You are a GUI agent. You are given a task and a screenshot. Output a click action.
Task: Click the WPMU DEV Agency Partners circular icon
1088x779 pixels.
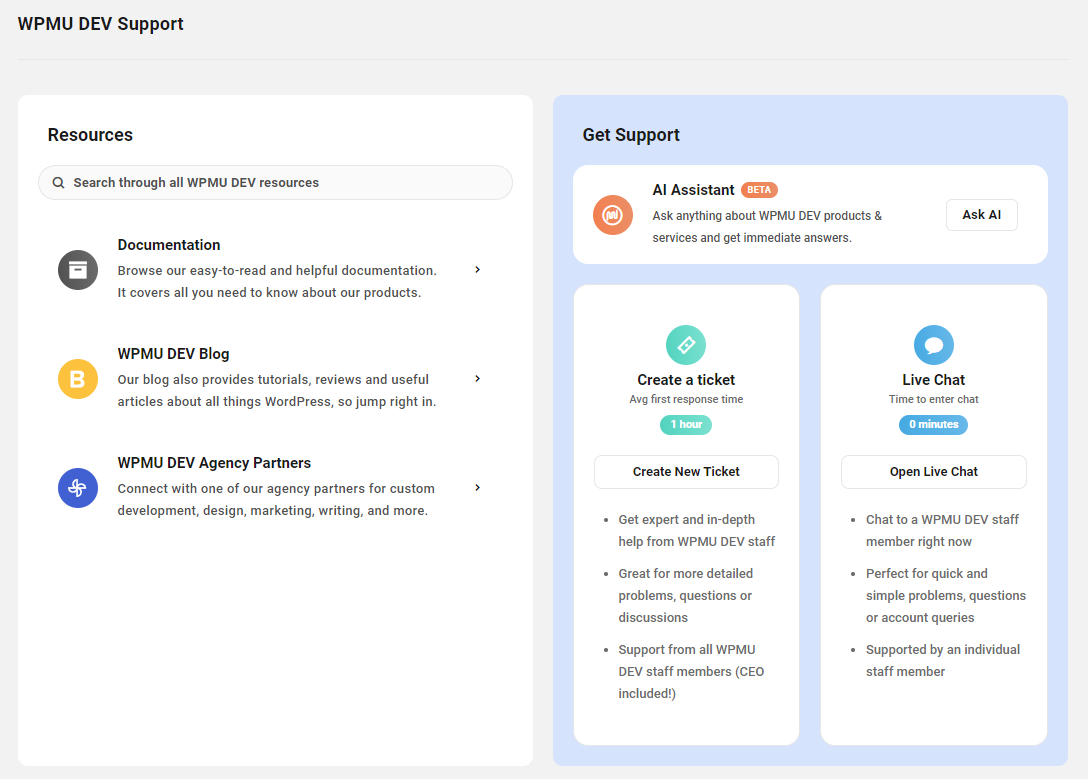point(77,487)
